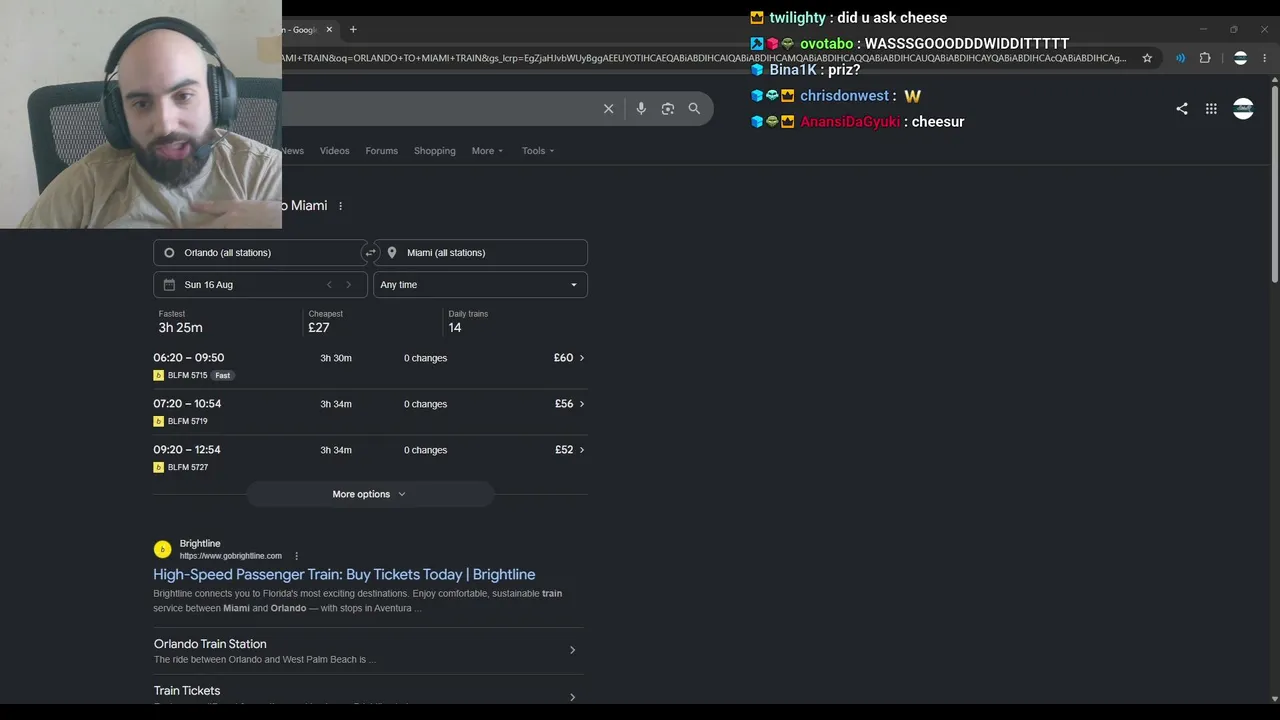The height and width of the screenshot is (720, 1280).
Task: Switch to the Videos tab
Action: [335, 151]
